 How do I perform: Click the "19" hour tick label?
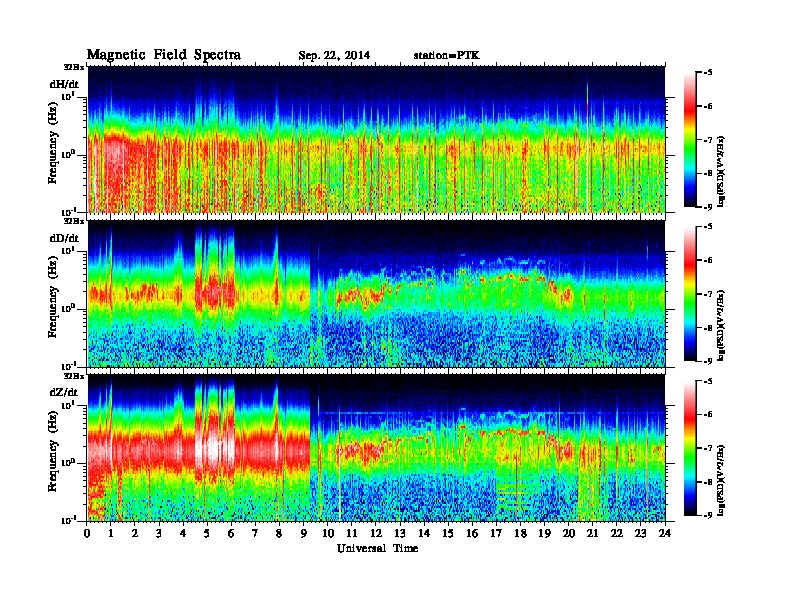click(544, 533)
